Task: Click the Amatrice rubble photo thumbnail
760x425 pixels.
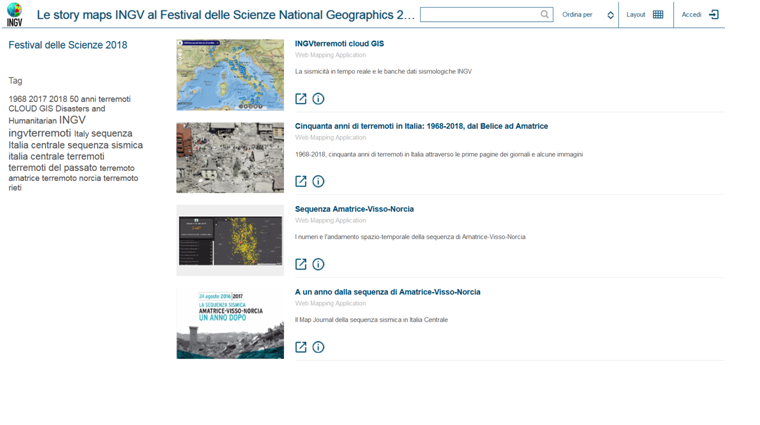Action: (230, 157)
